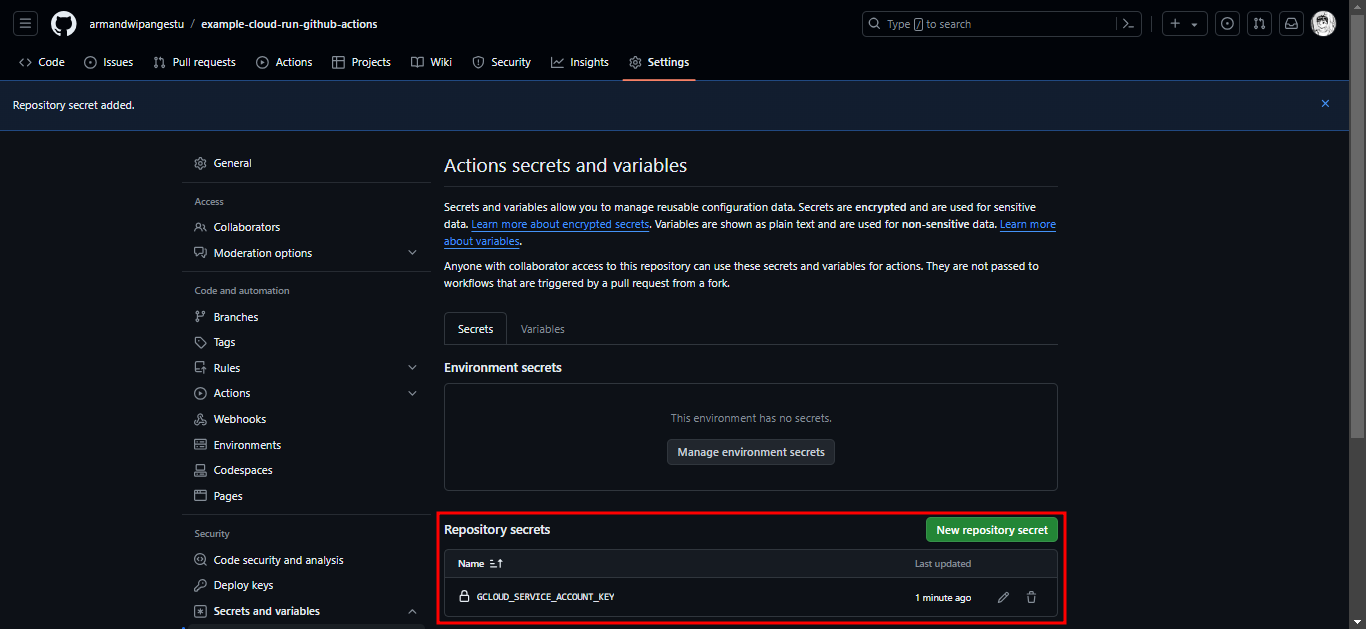Open the command palette terminal icon
The image size is (1366, 629).
click(x=1128, y=23)
